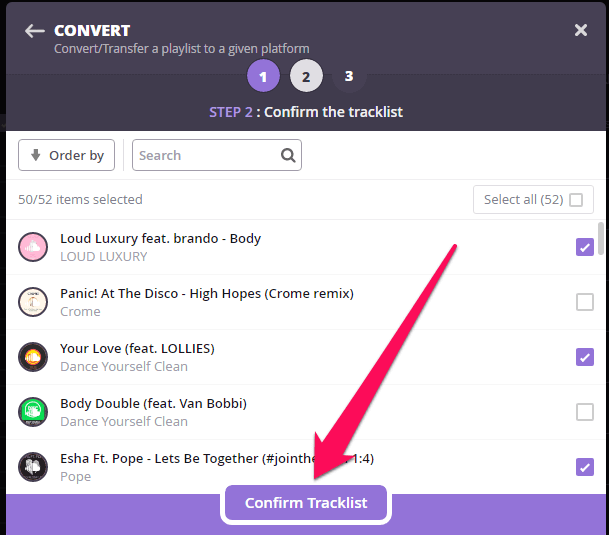Image resolution: width=609 pixels, height=535 pixels.
Task: Uncheck Your Love (feat. LOLLIES) track
Action: point(585,357)
